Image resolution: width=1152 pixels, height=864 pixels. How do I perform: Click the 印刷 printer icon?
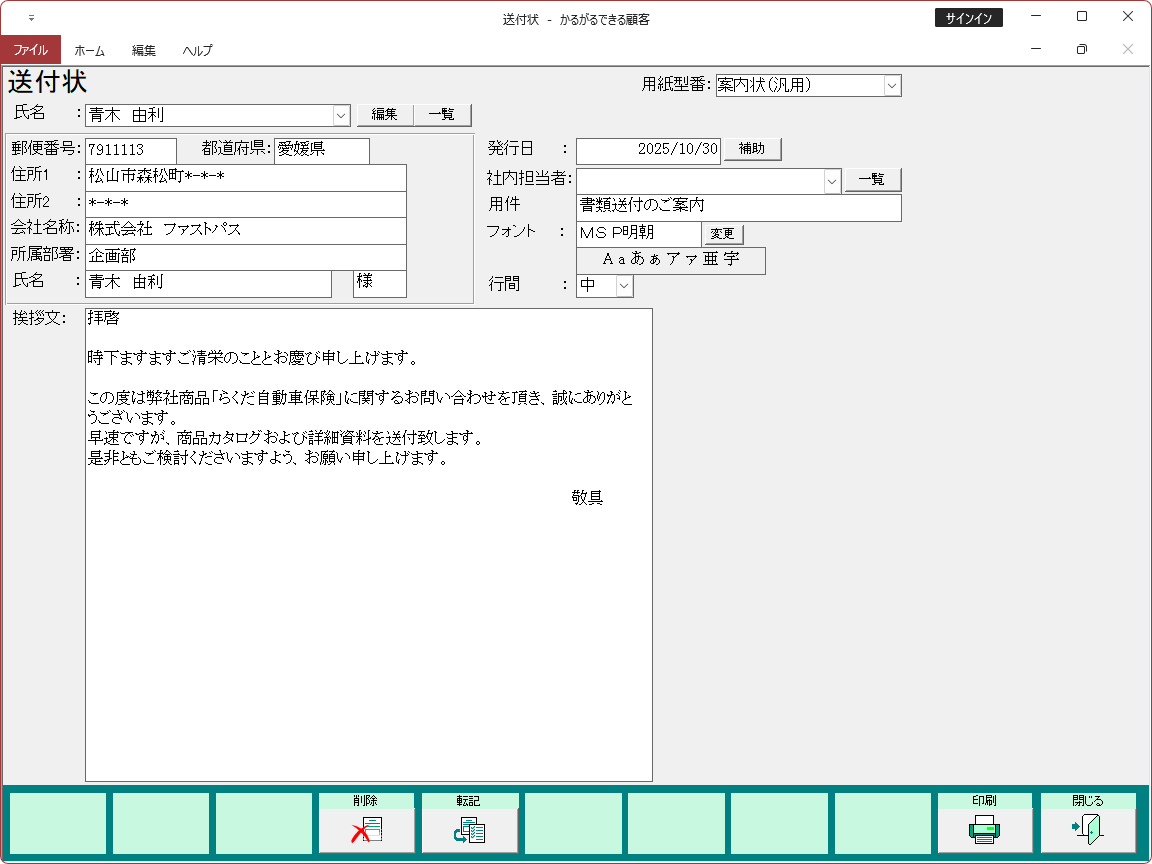tap(984, 829)
